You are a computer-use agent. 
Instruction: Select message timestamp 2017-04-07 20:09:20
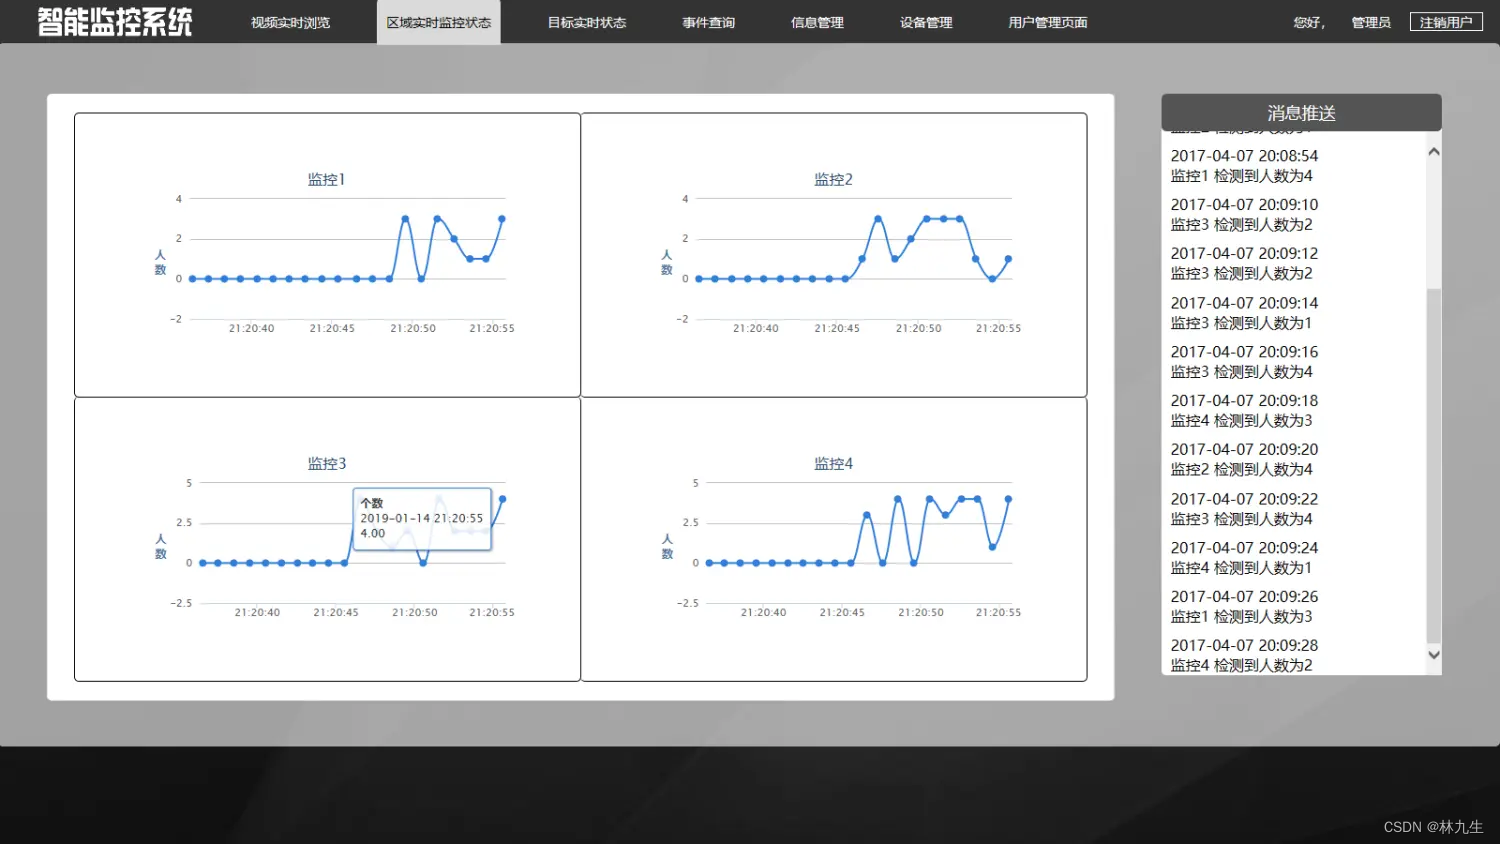click(x=1244, y=449)
